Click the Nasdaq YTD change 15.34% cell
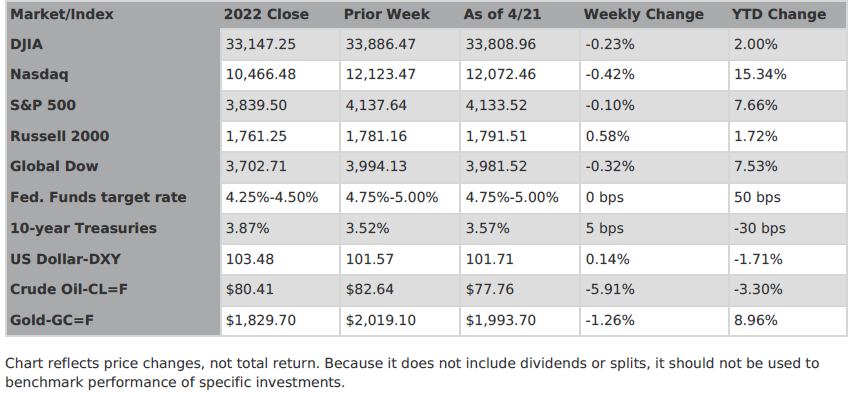The image size is (848, 393). (x=787, y=75)
